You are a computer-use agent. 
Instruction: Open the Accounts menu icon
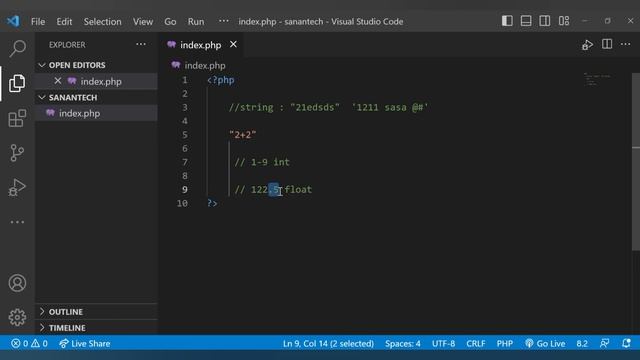click(x=17, y=283)
